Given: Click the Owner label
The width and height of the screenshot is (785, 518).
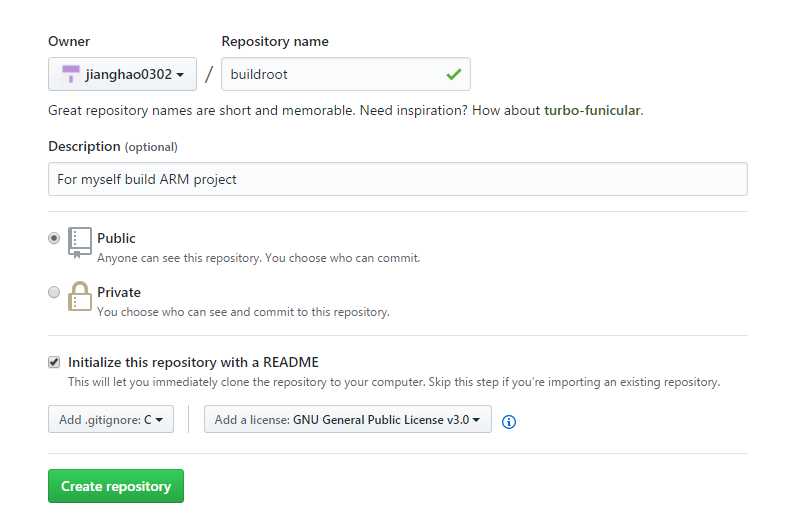Looking at the screenshot, I should [x=69, y=42].
